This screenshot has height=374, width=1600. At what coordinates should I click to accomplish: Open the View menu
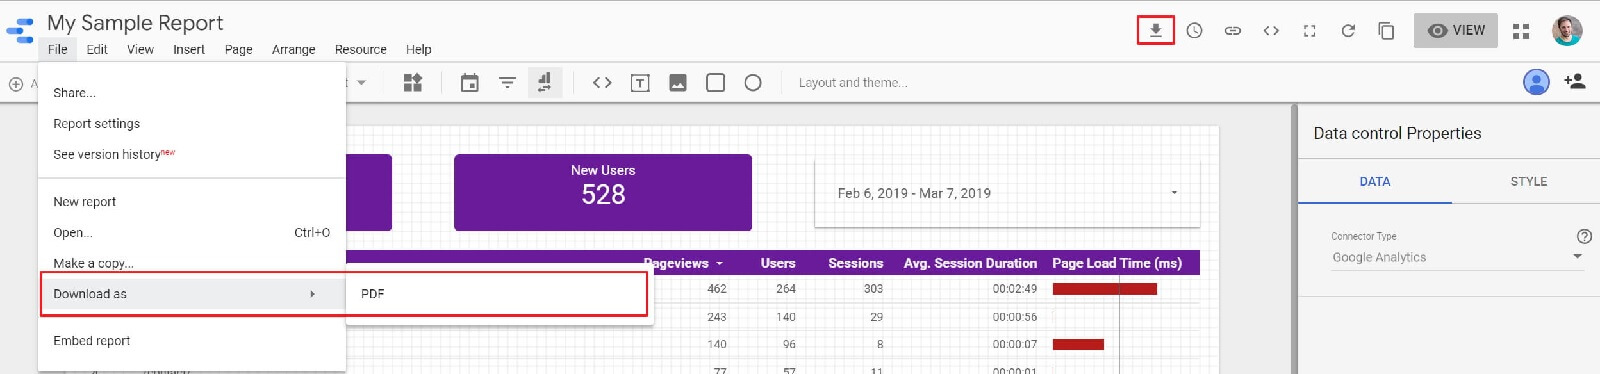pyautogui.click(x=140, y=49)
